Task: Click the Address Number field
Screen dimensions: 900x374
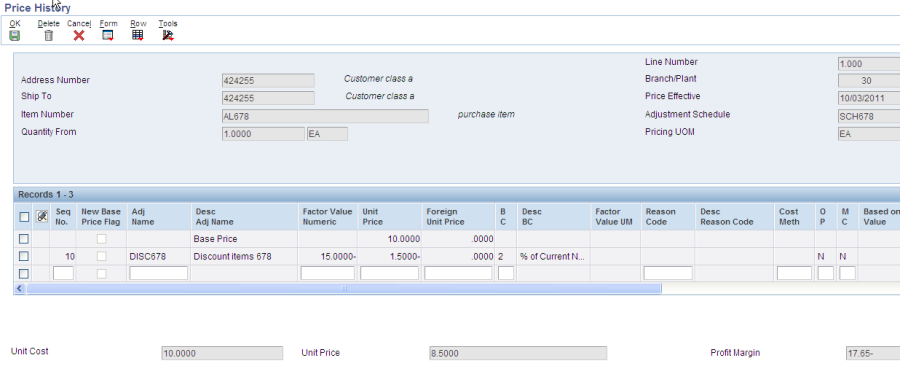Action: 268,80
